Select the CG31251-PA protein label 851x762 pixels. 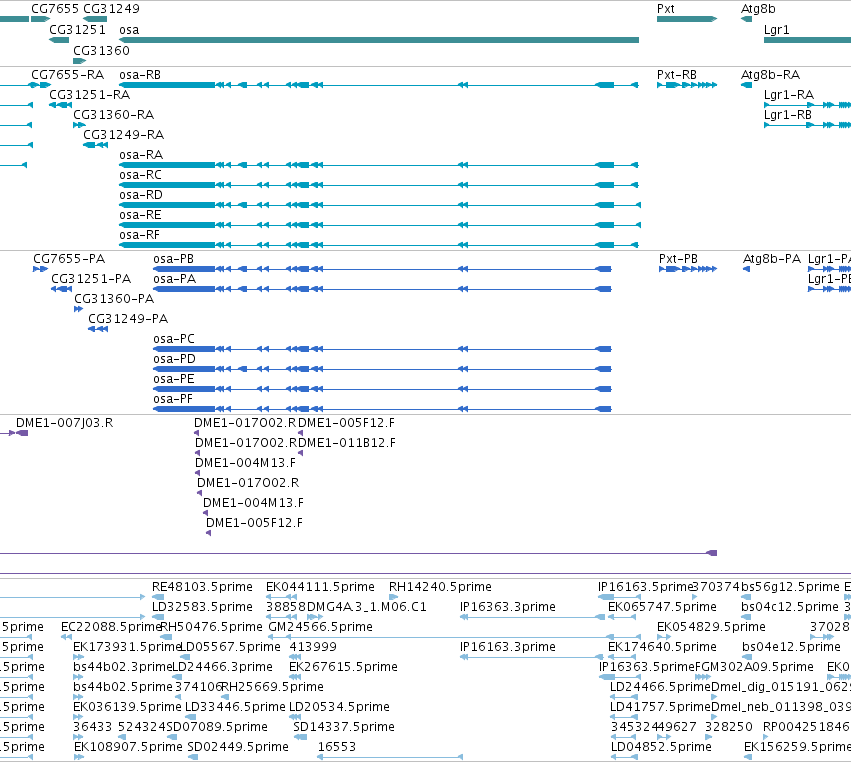point(91,279)
